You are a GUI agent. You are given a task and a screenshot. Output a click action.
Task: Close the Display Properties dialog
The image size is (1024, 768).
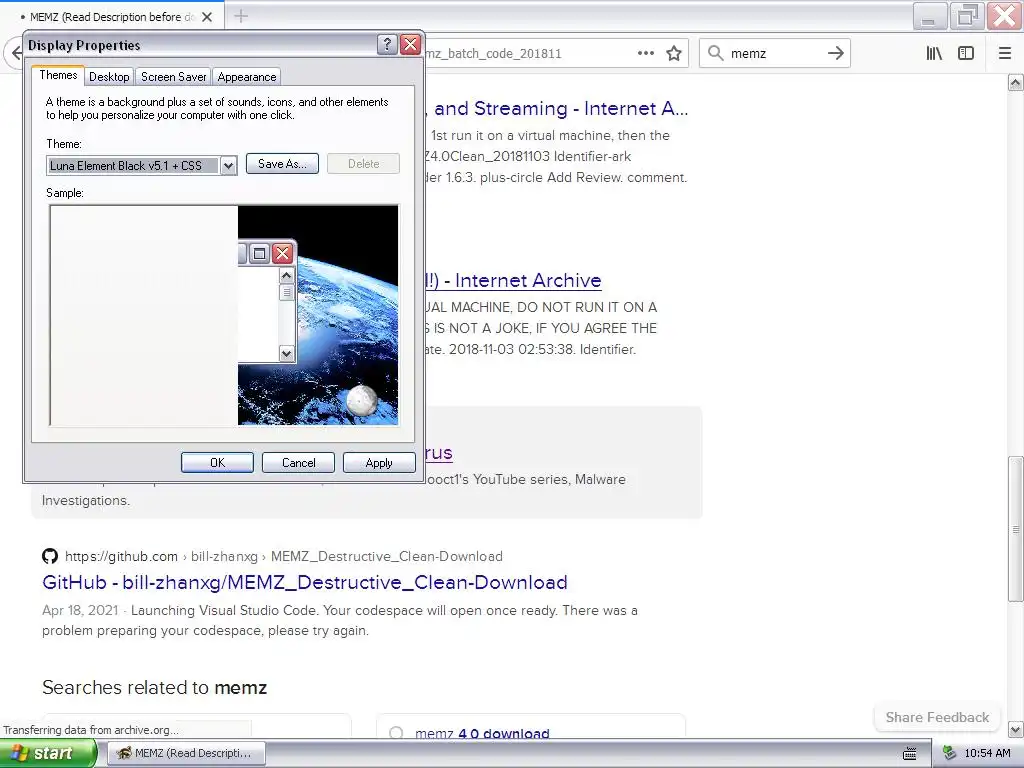click(410, 44)
